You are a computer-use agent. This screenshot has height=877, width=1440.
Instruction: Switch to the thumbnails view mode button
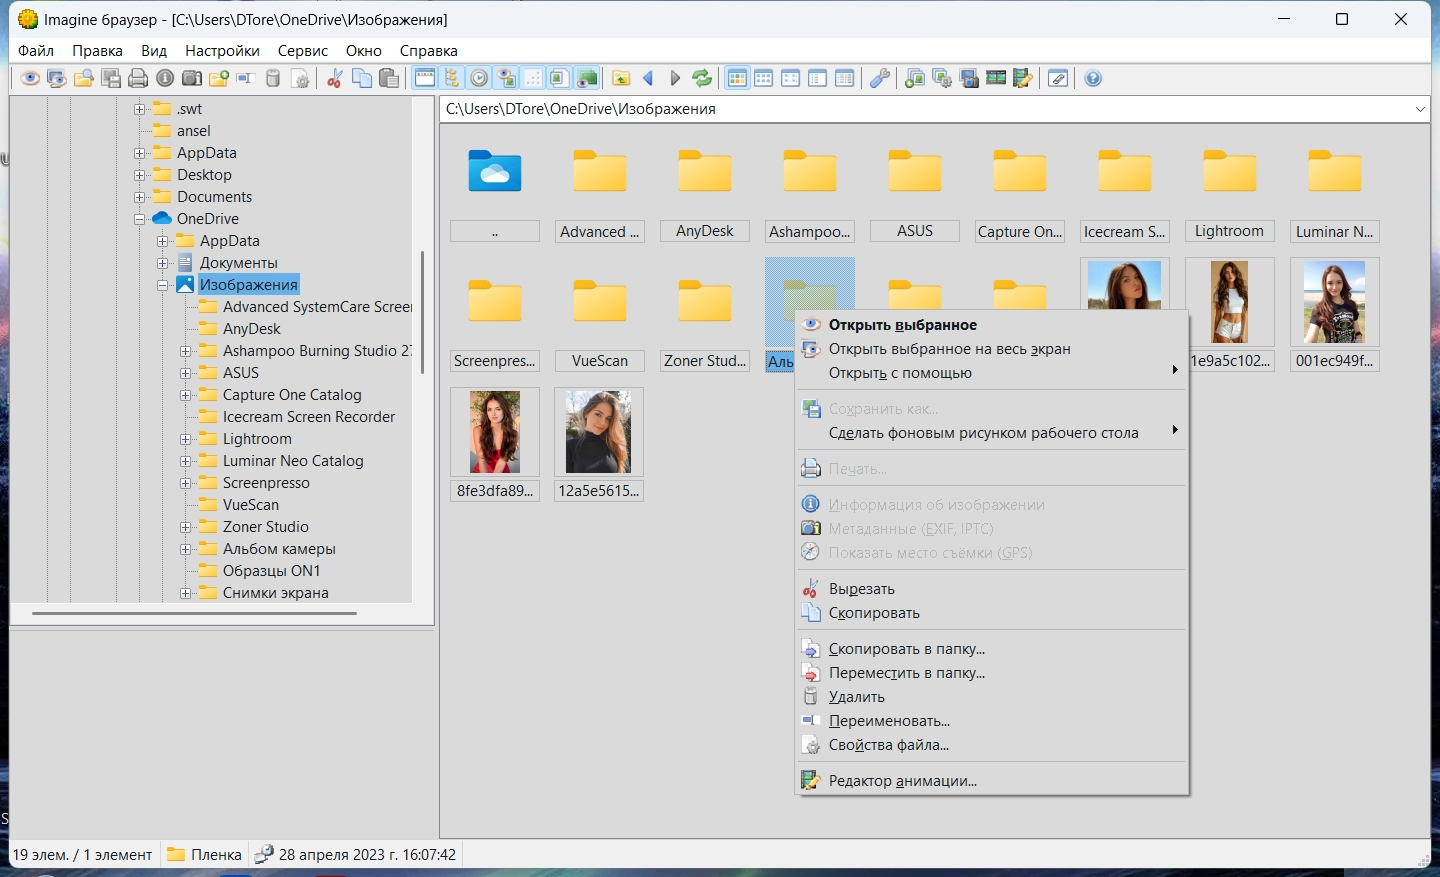(737, 79)
